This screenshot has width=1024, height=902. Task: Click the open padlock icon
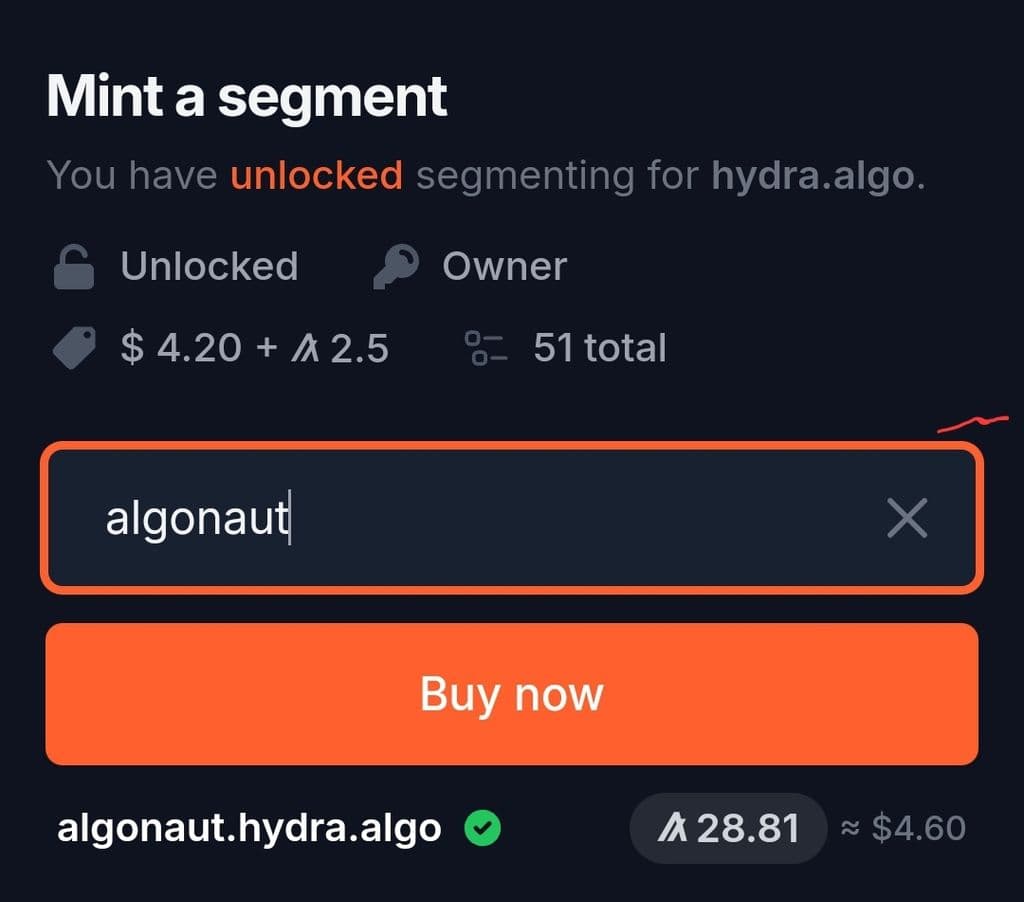pos(73,268)
